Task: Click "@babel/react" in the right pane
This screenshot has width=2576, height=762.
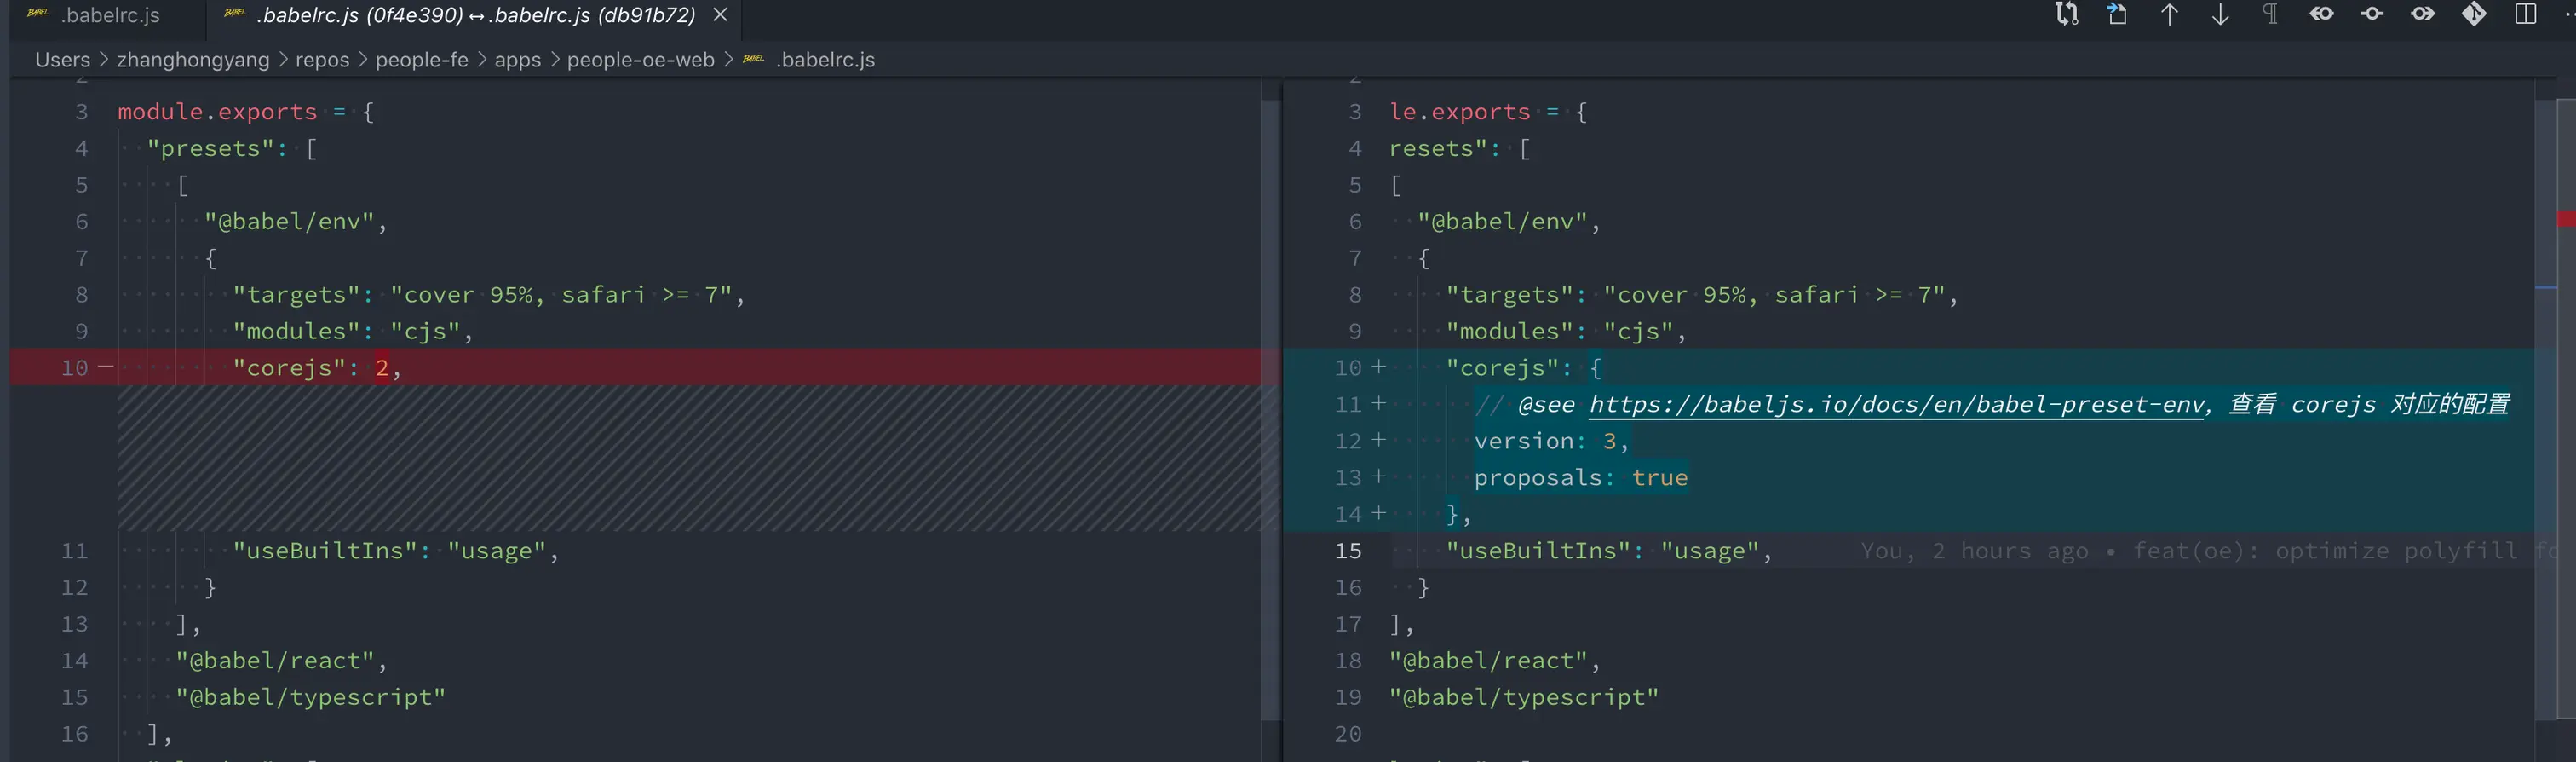Action: 1488,661
